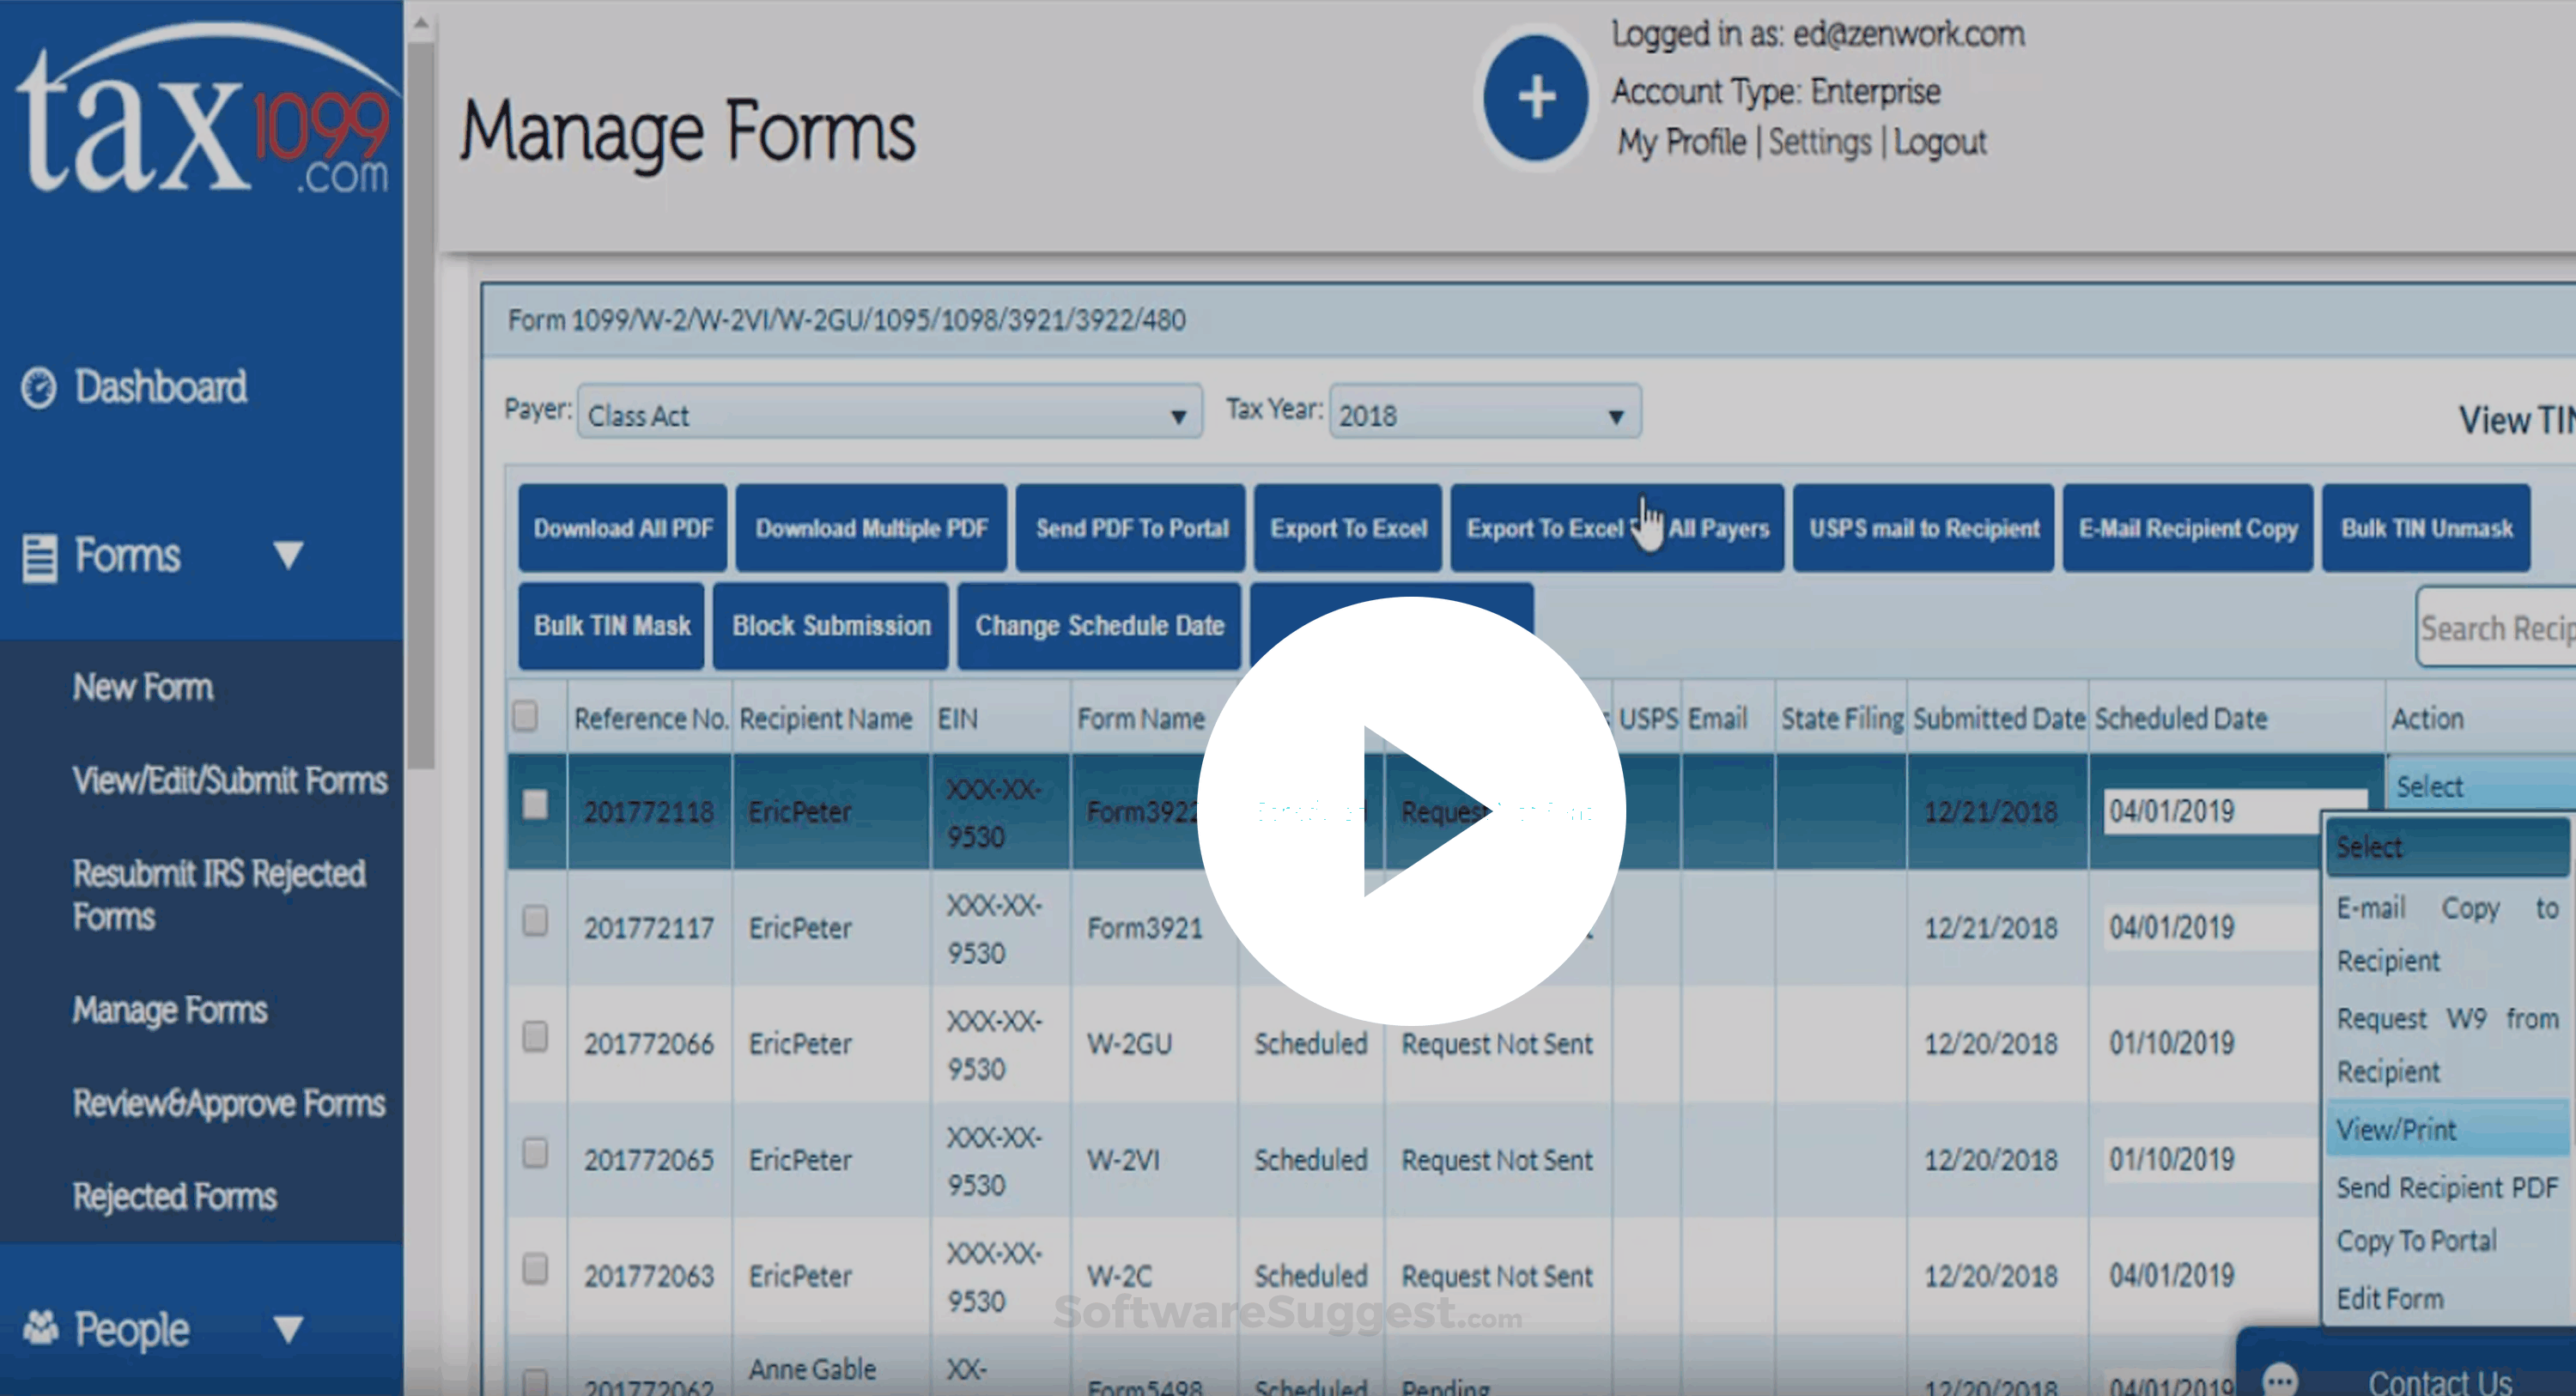Check the box for reference 201772117
This screenshot has height=1396, width=2576.
(535, 920)
